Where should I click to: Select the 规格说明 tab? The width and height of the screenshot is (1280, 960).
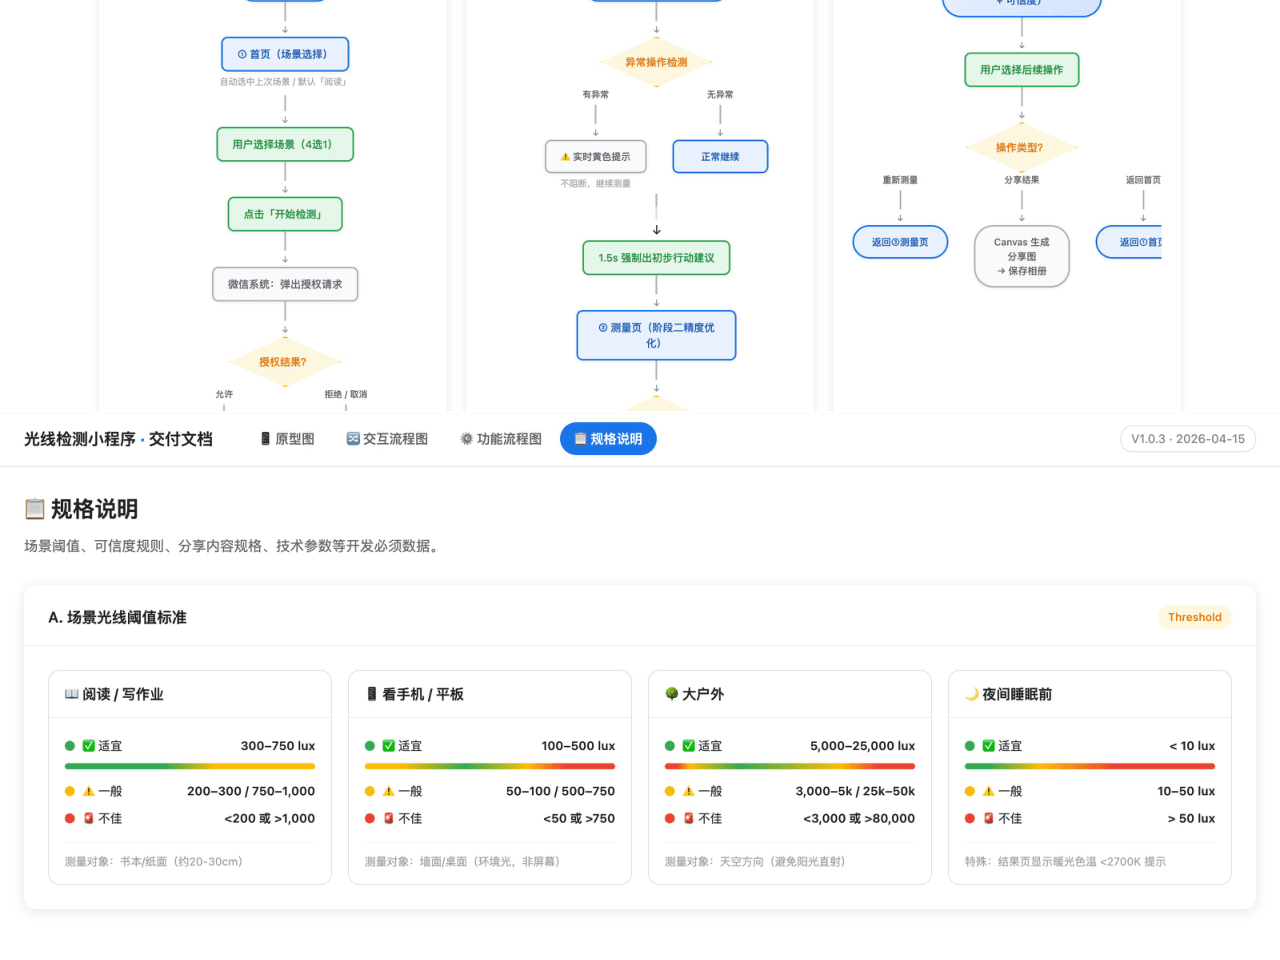[608, 439]
